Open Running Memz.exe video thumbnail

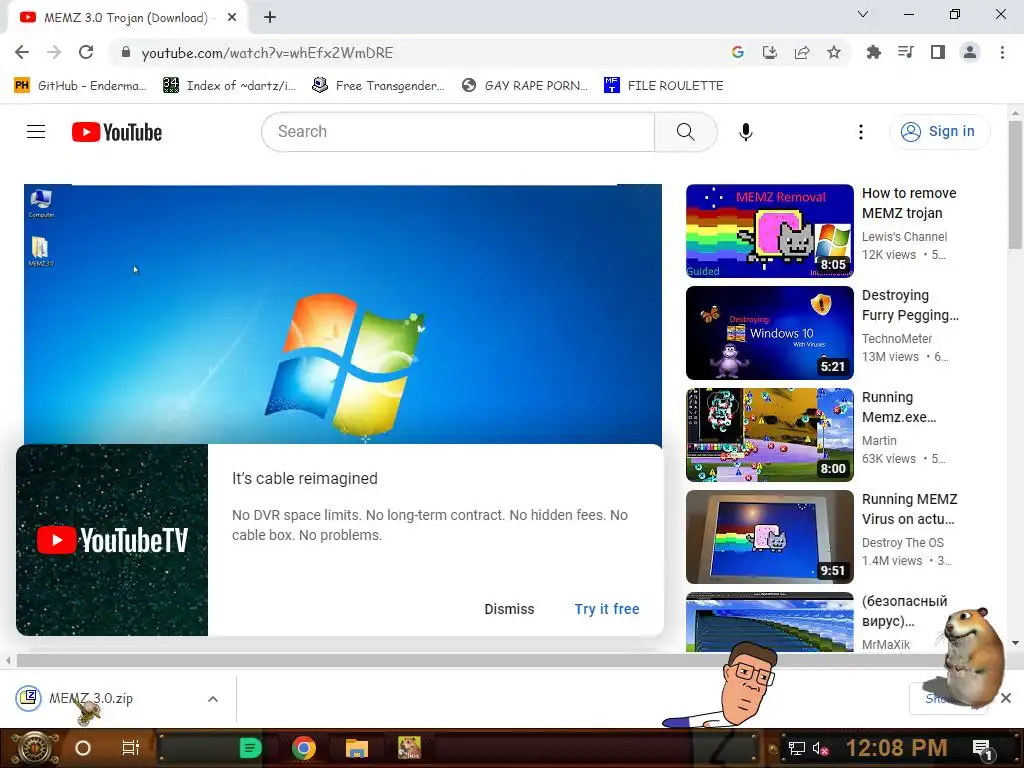pos(770,435)
